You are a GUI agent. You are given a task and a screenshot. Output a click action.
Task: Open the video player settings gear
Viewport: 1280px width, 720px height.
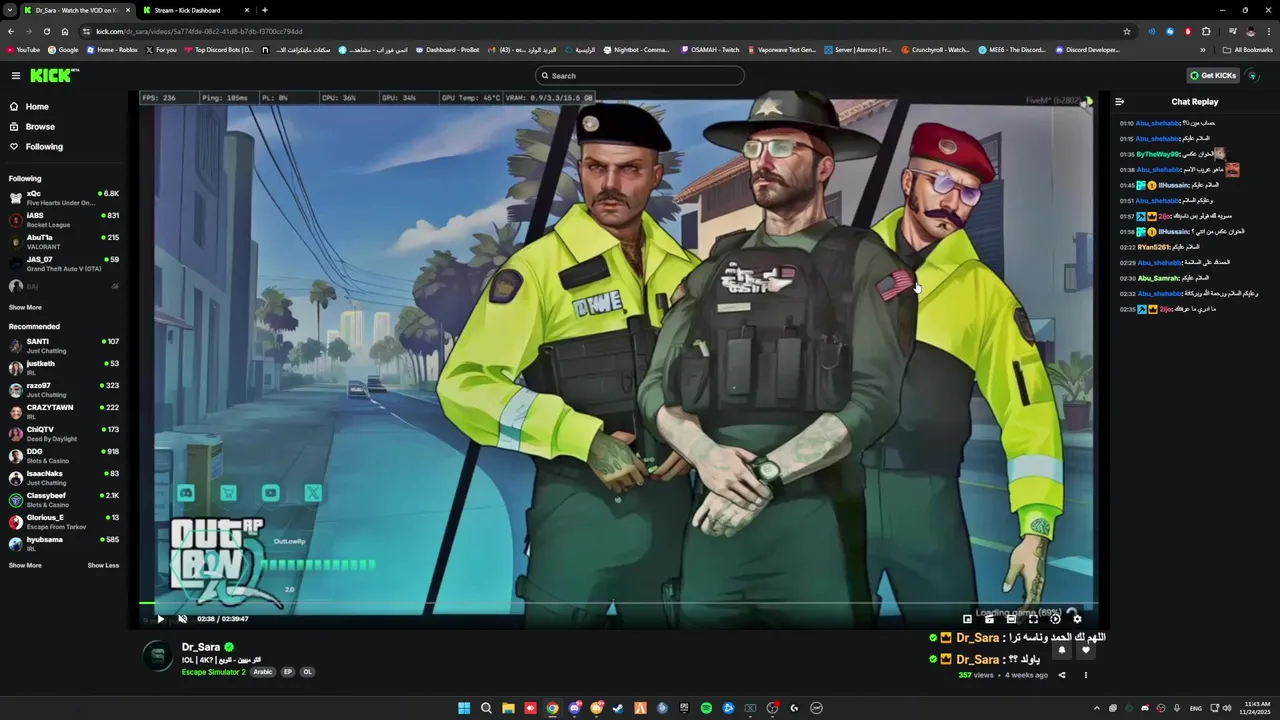pos(1077,619)
